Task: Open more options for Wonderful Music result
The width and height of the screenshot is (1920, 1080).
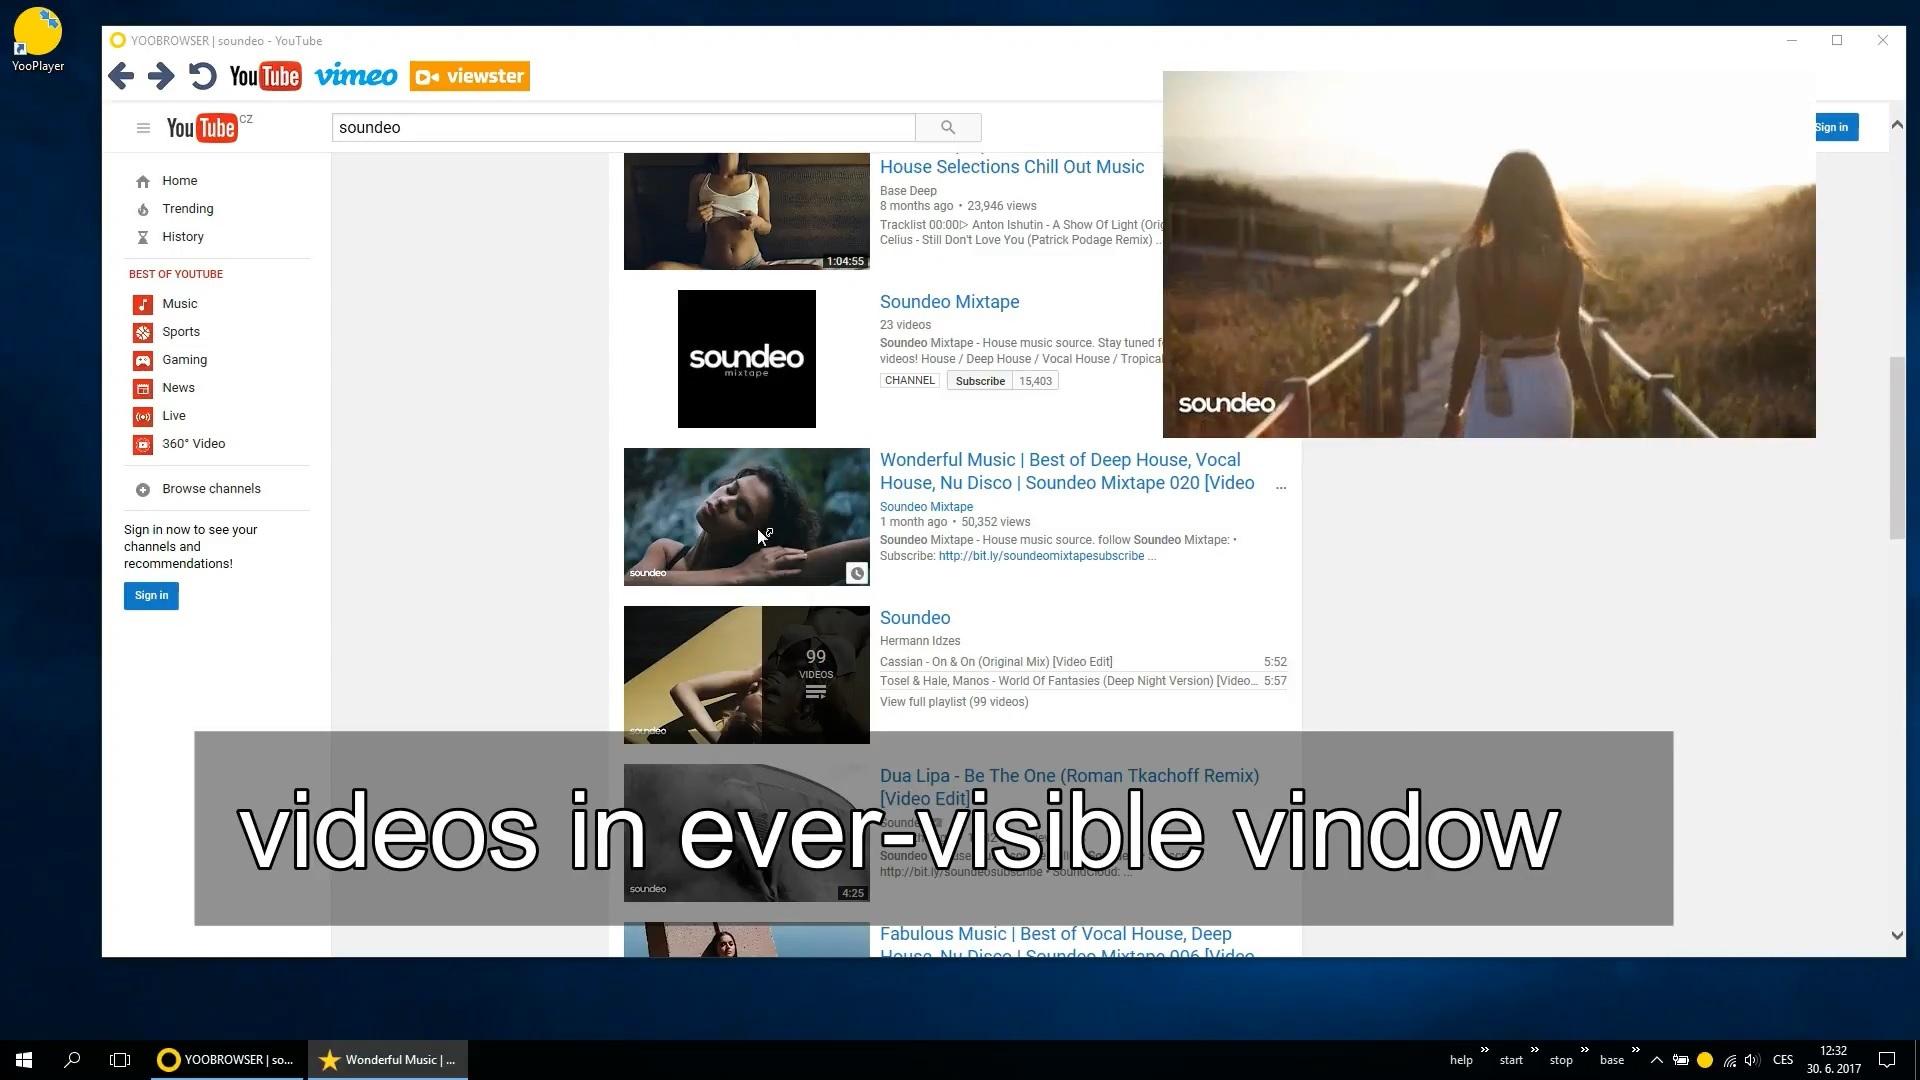Action: [1281, 486]
